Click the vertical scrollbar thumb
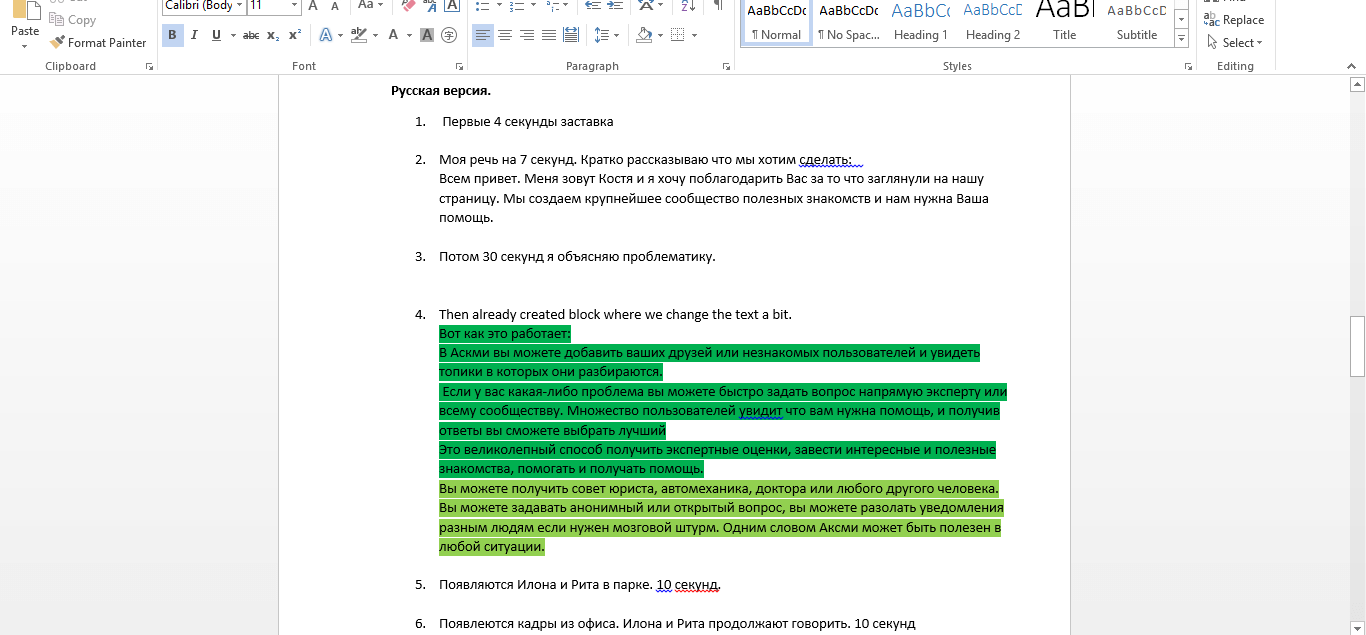Screen dimensions: 1366x635 [1357, 346]
